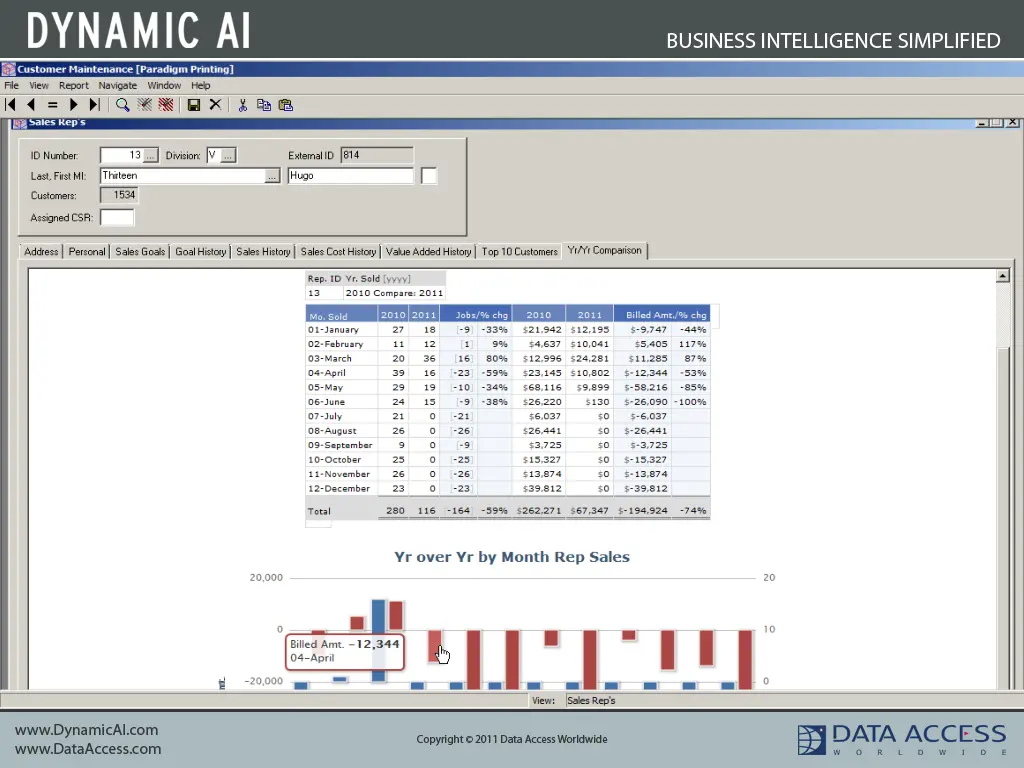Click the Sales Rep's window icon
1024x768 pixels.
tap(20, 123)
